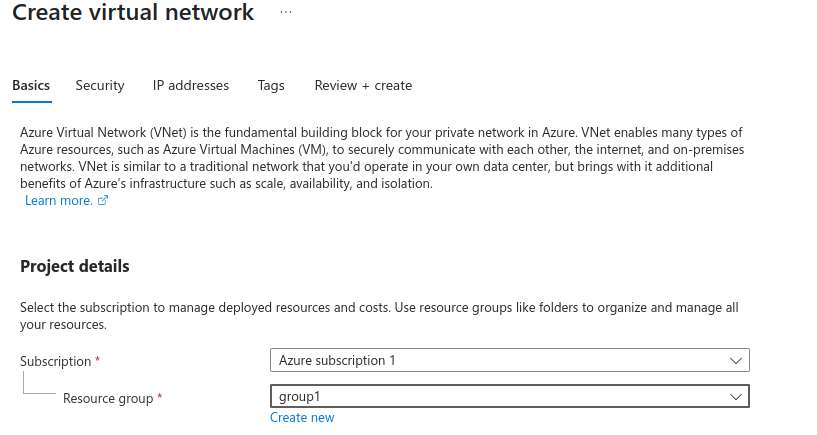Go to the IP addresses tab
The height and width of the screenshot is (435, 817).
coord(191,86)
